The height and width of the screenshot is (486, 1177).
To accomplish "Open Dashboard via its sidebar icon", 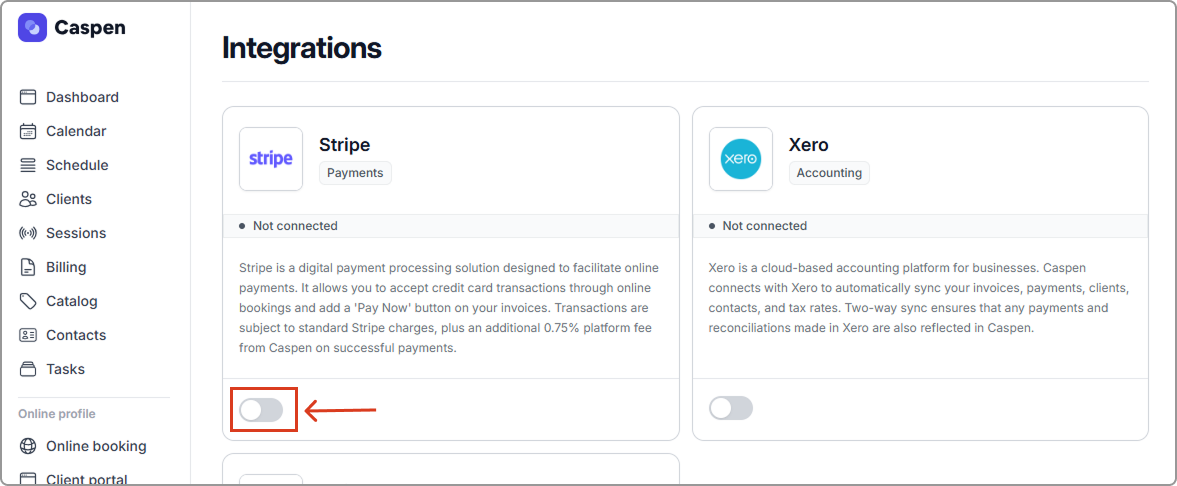I will (x=28, y=97).
